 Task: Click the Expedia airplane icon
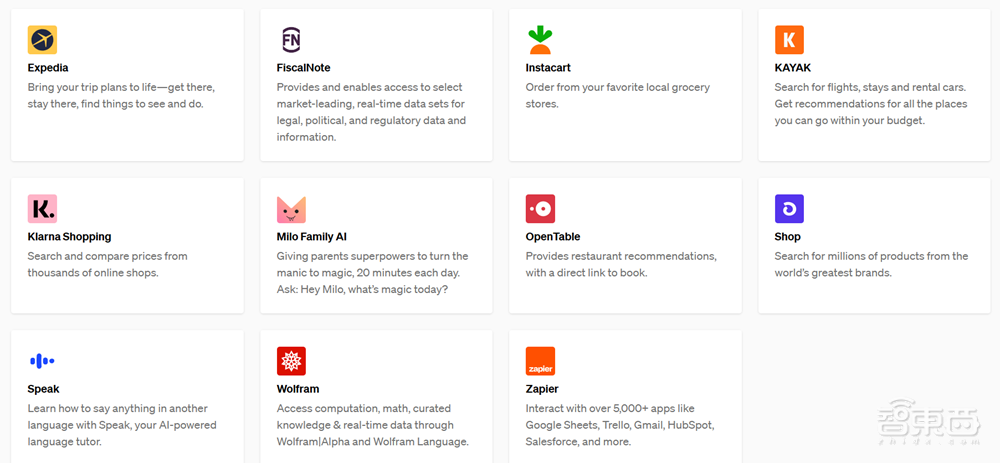coord(42,40)
